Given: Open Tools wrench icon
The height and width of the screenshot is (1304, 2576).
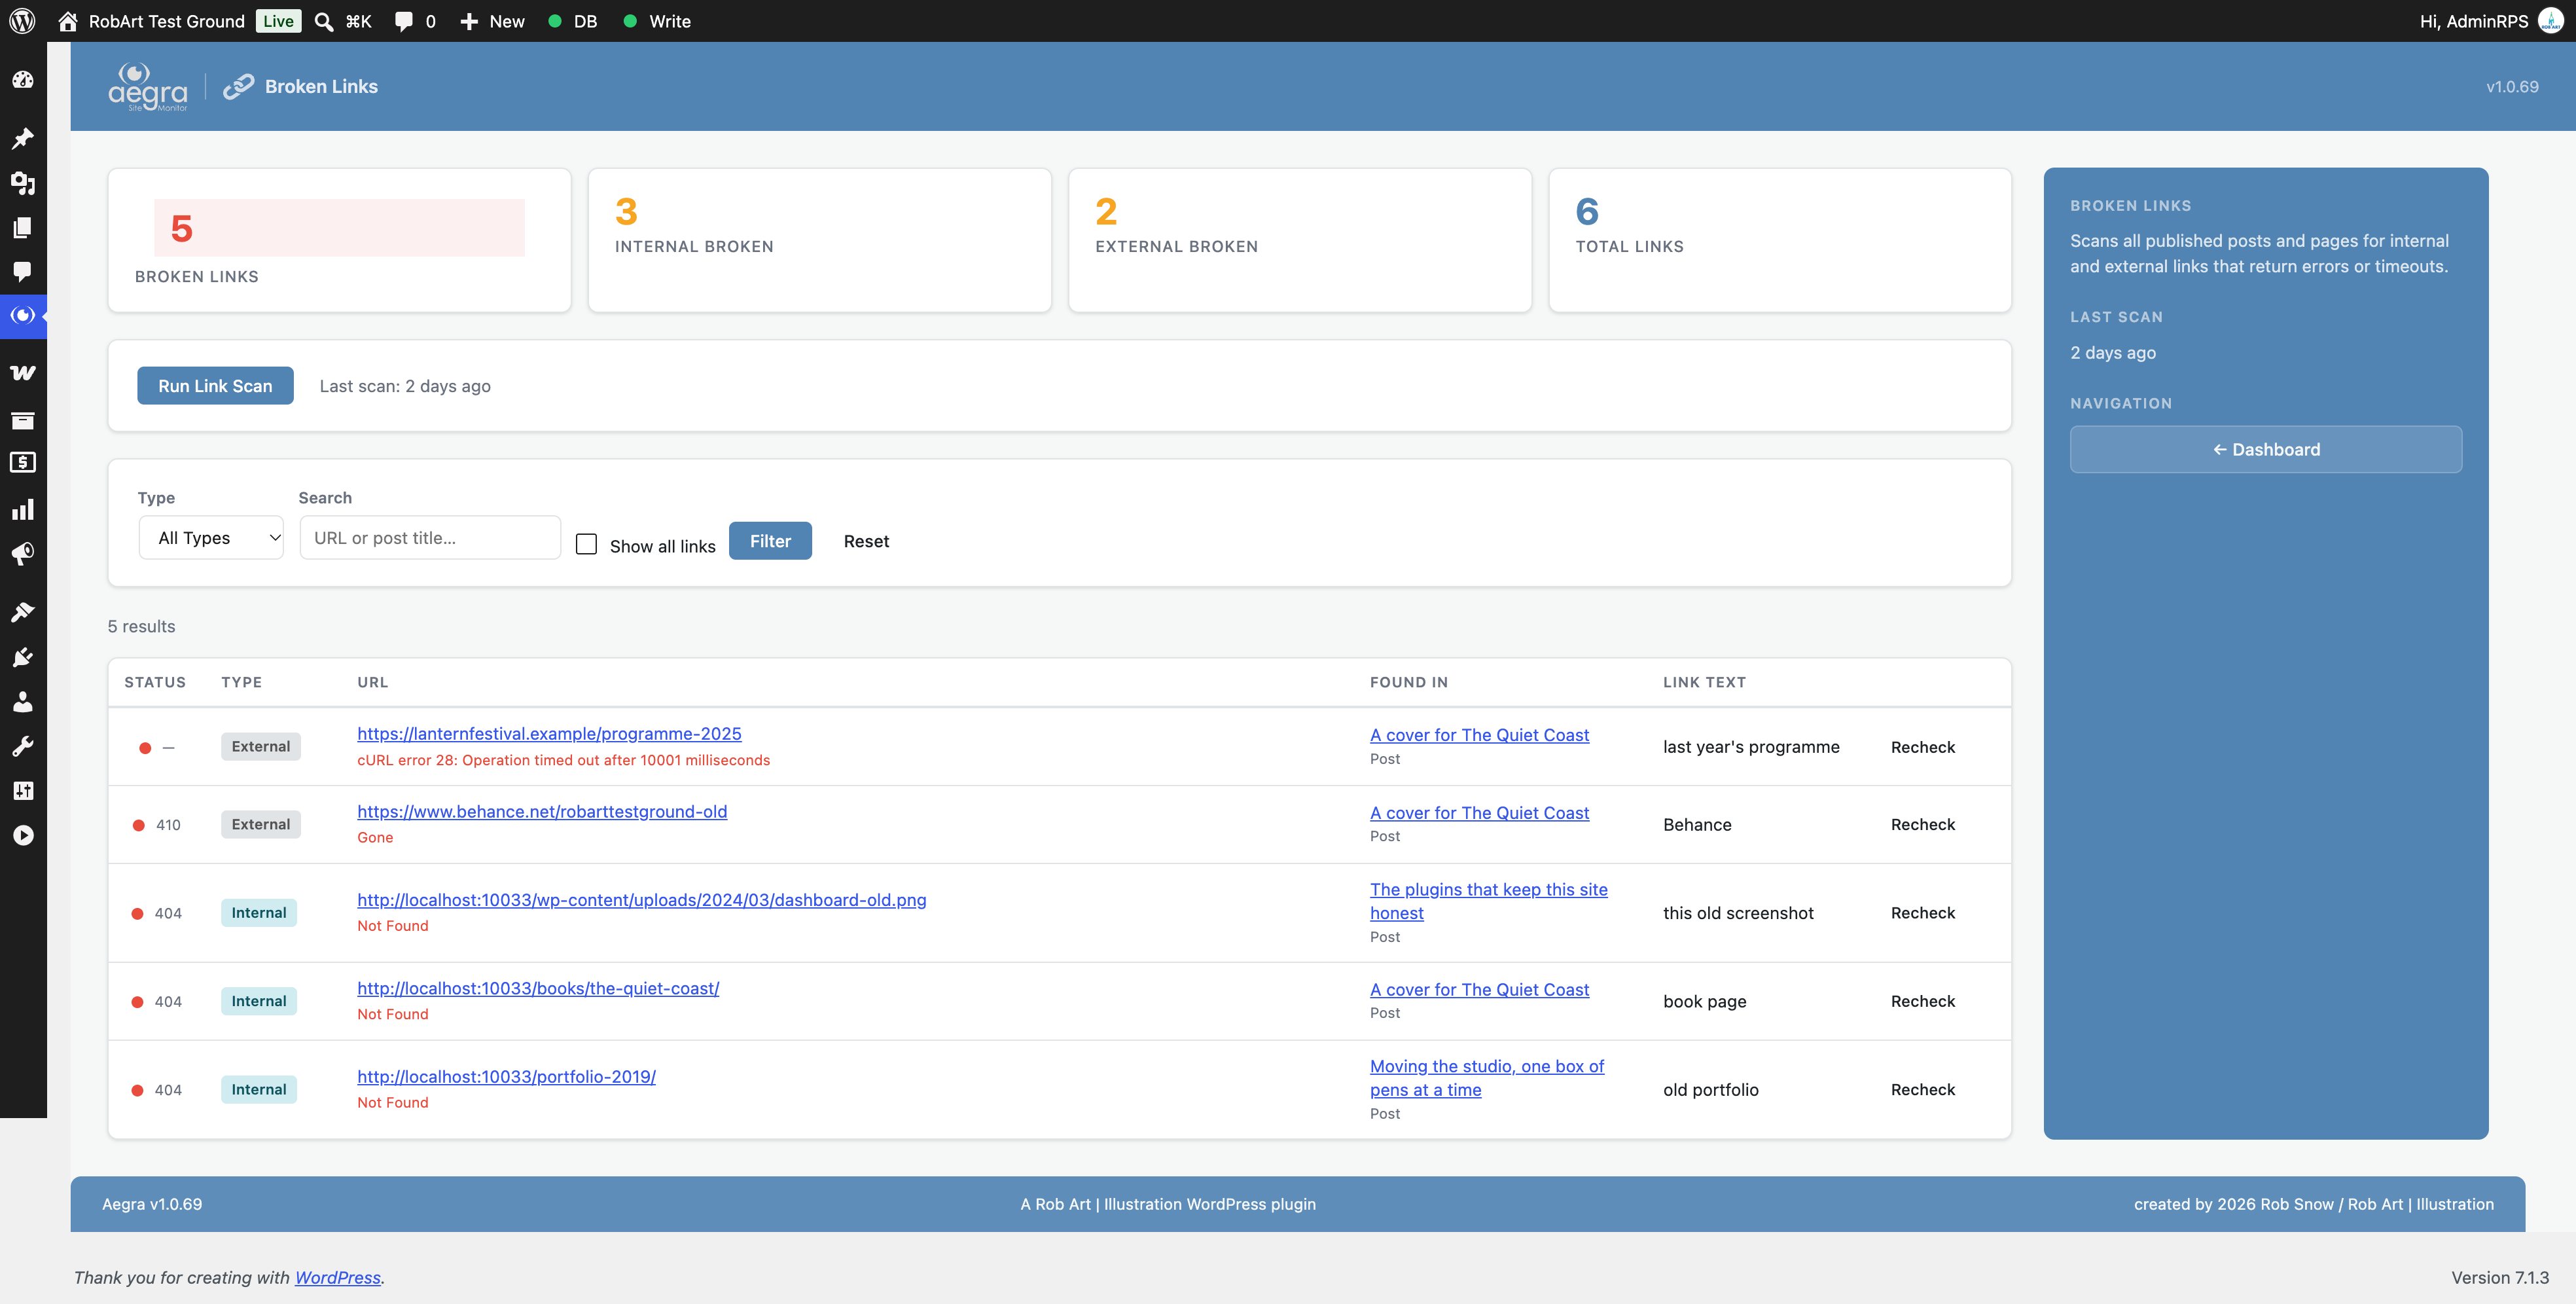Looking at the screenshot, I should [x=23, y=746].
